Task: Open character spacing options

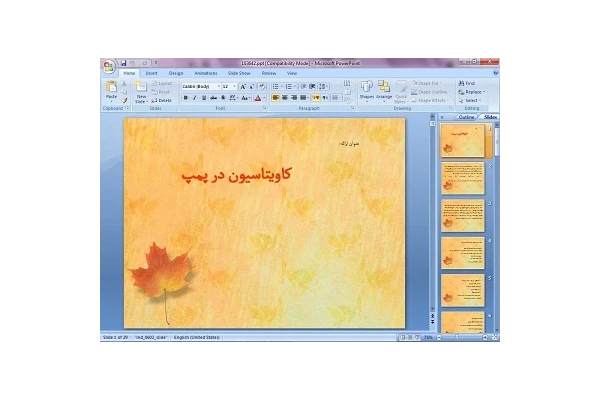Action: click(x=233, y=98)
